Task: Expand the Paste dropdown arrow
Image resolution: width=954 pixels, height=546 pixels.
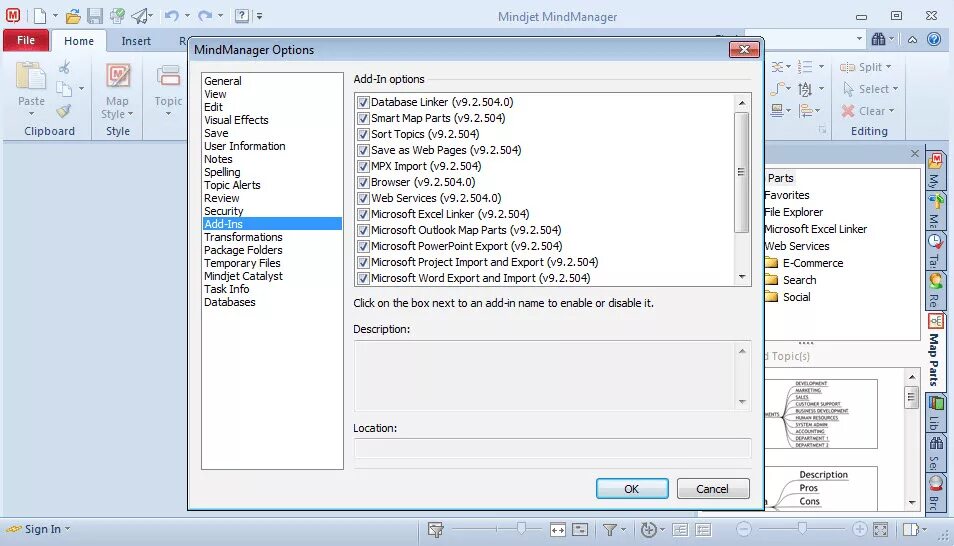Action: [31, 114]
